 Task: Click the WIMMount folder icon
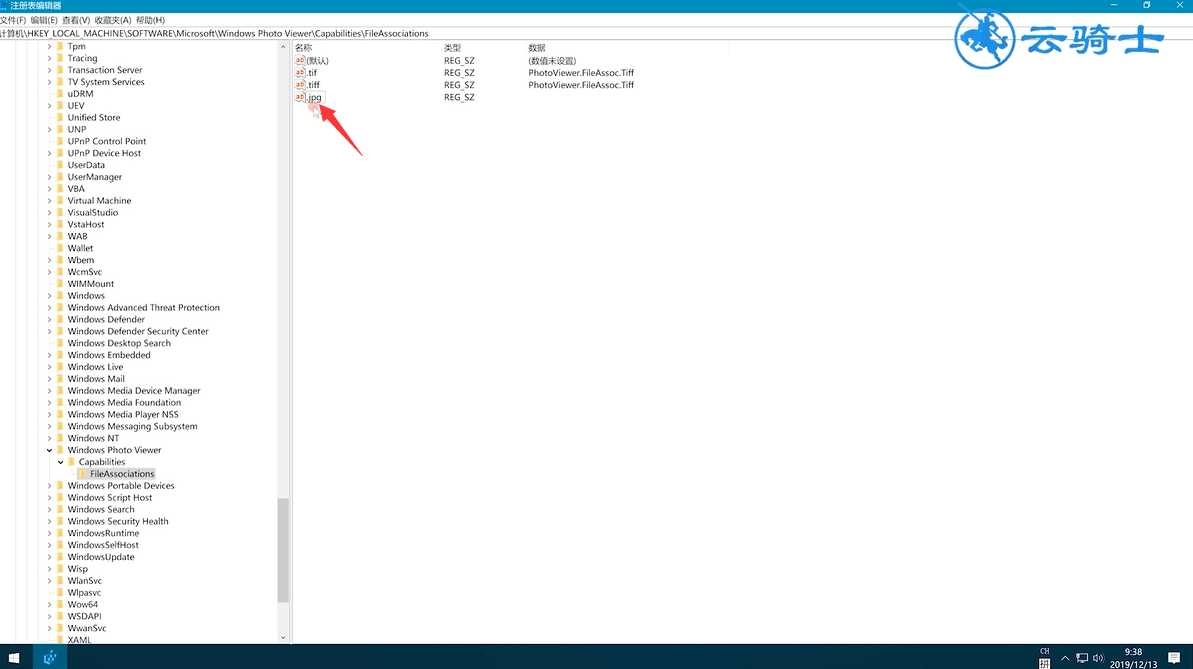pos(60,284)
